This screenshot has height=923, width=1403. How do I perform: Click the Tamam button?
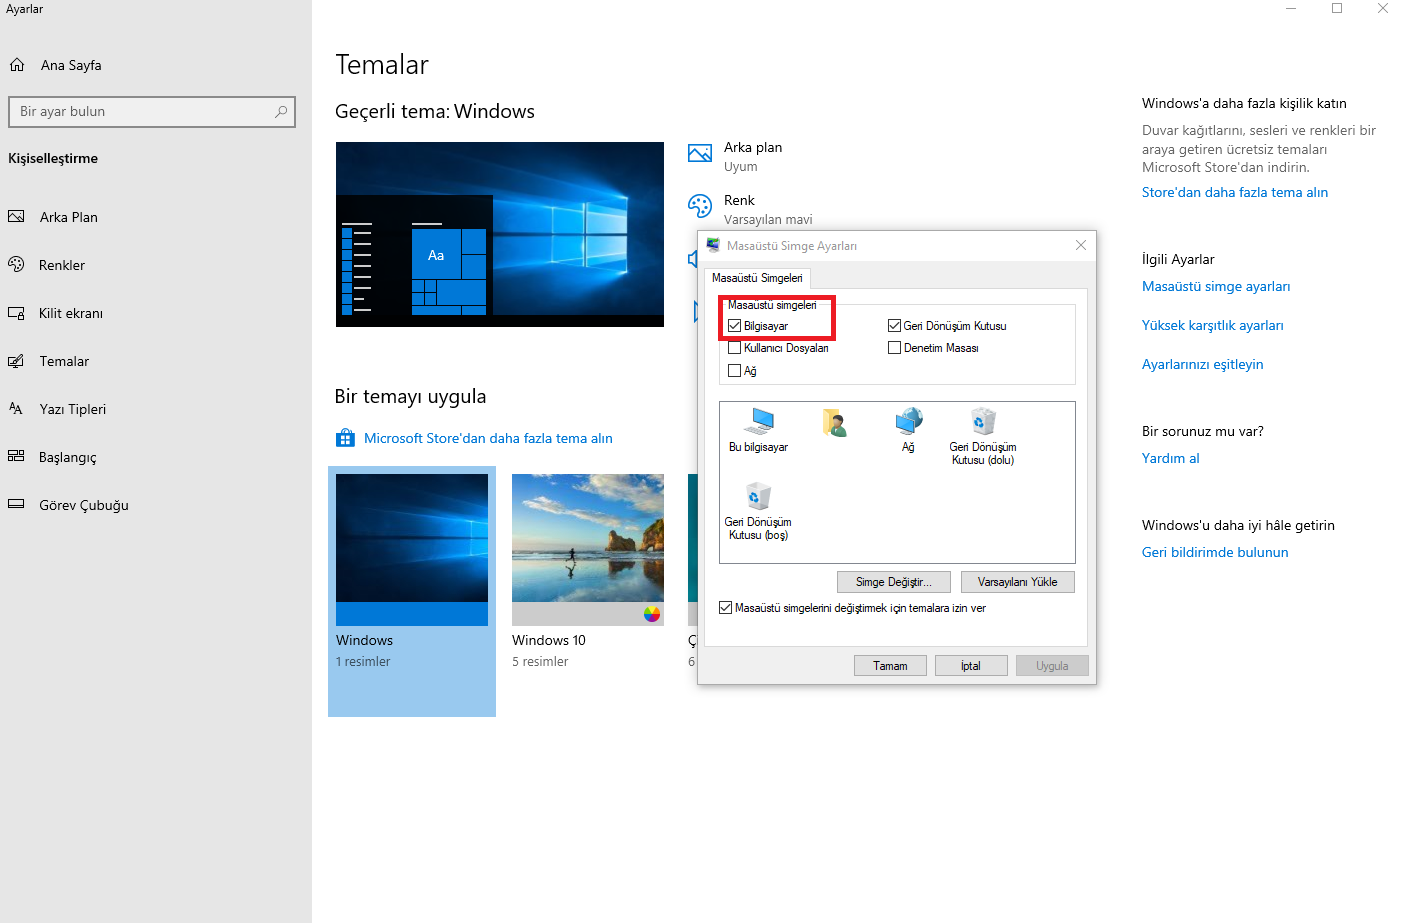click(890, 666)
